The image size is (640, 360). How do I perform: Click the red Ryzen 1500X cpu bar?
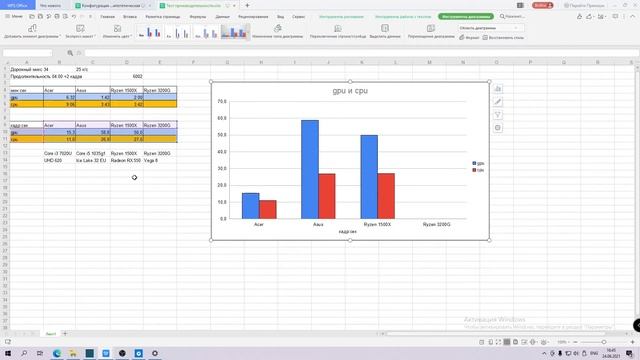click(x=386, y=196)
